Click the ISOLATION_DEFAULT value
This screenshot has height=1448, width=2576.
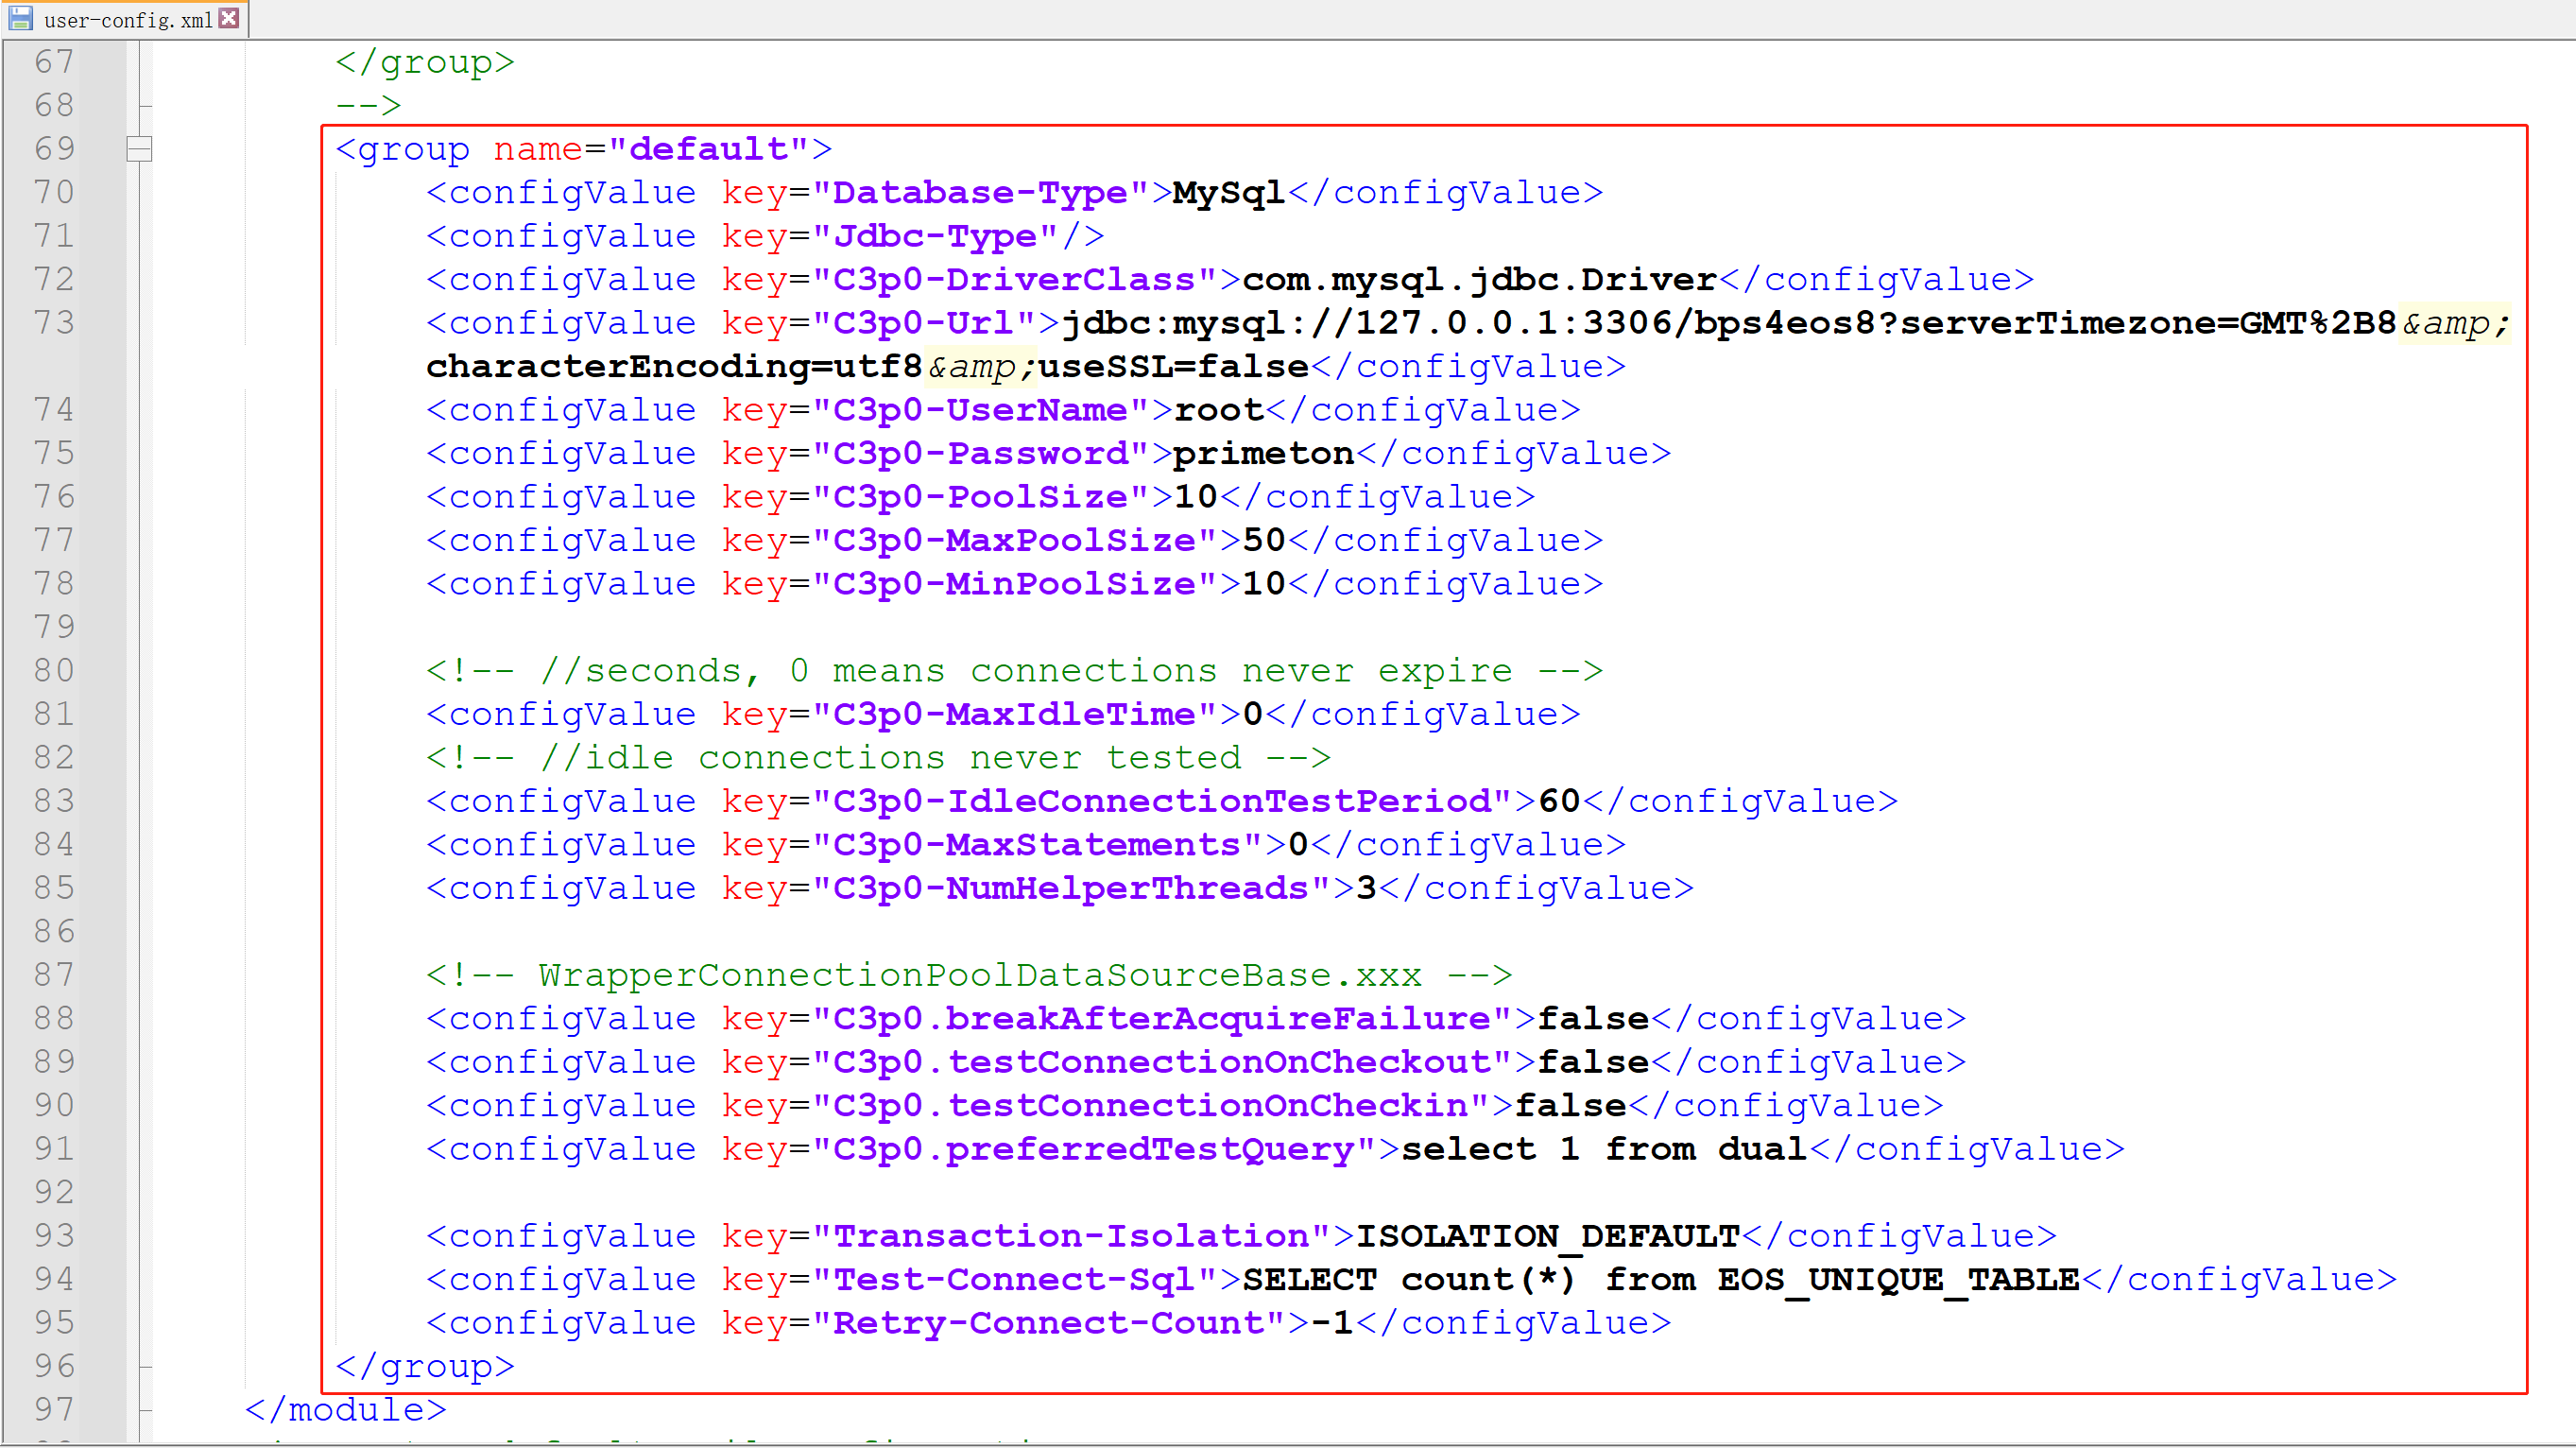click(x=1547, y=1236)
